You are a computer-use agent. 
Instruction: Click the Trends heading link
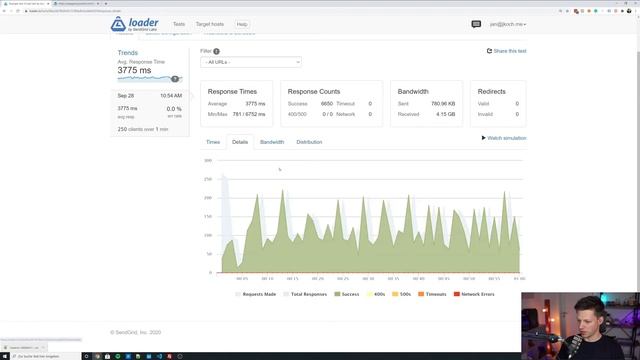(128, 53)
